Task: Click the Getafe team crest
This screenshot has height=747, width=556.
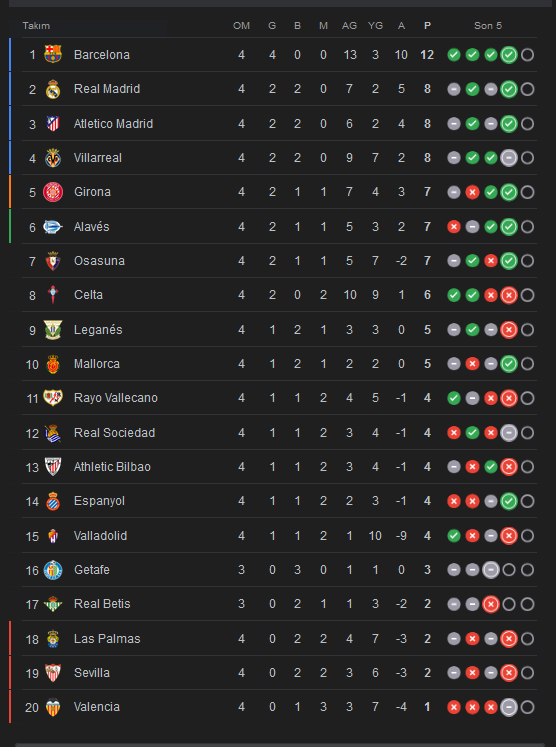Action: [53, 570]
